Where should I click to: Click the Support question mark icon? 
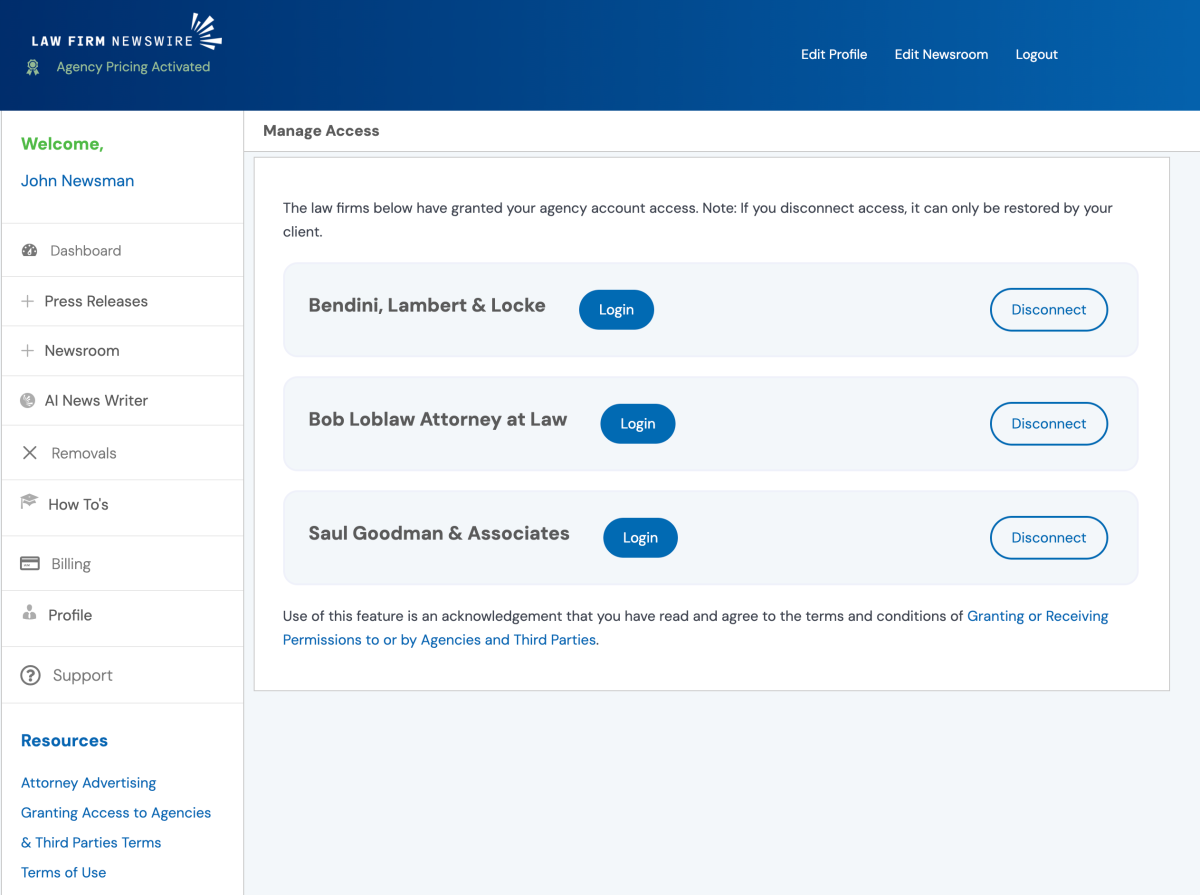tap(30, 676)
